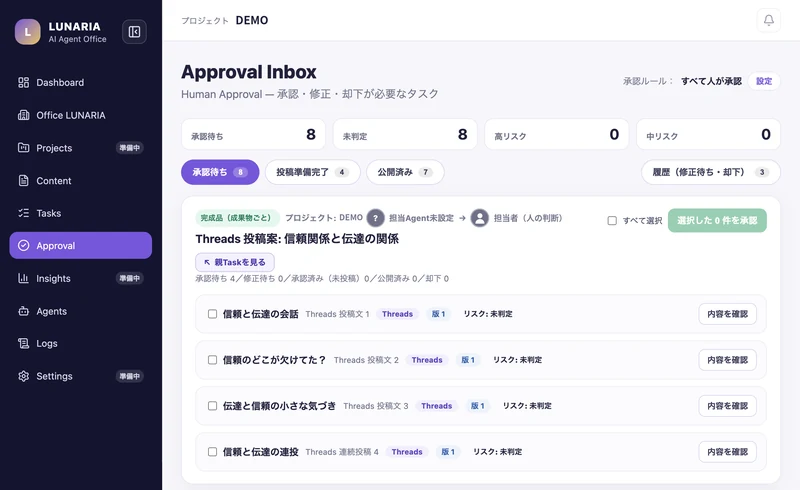Click the Projects folder icon
The height and width of the screenshot is (490, 800).
23,148
